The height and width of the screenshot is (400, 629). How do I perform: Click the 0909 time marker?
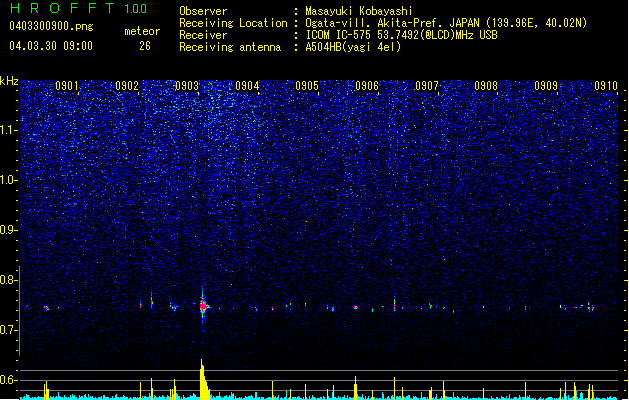pos(546,86)
